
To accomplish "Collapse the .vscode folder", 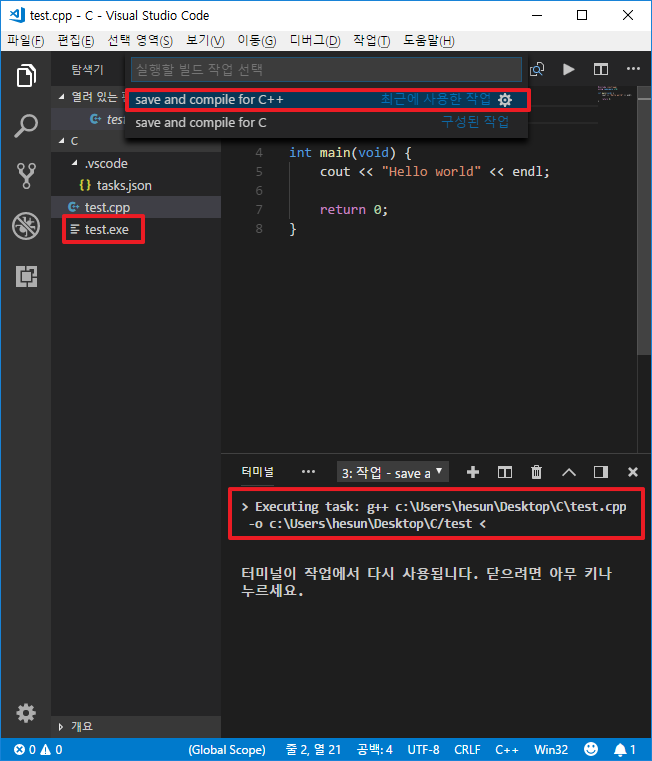I will [x=74, y=163].
